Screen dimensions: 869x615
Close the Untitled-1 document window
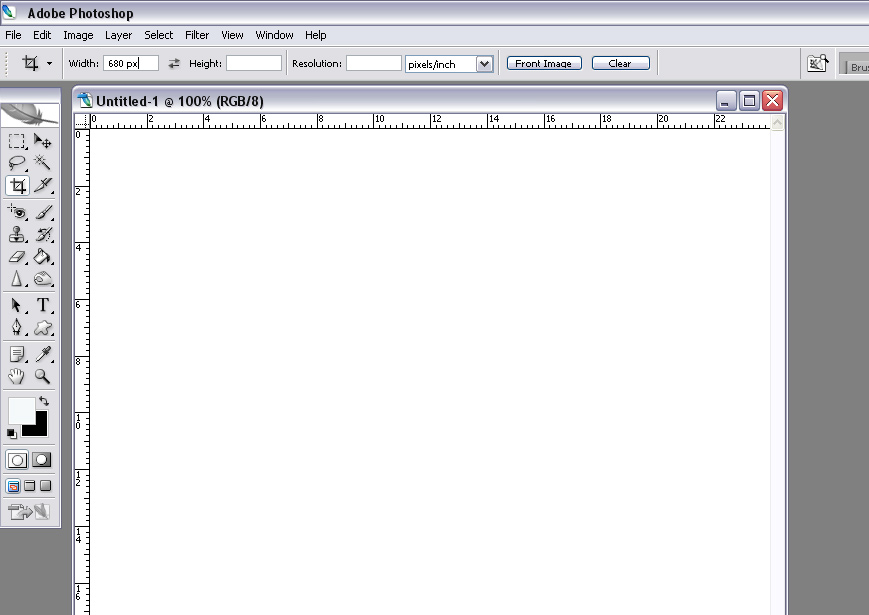tap(772, 101)
